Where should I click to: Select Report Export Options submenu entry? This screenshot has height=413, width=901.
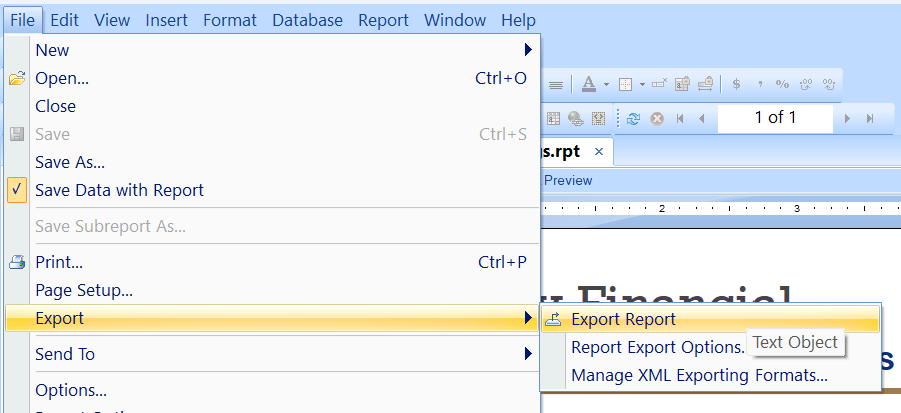711,348
